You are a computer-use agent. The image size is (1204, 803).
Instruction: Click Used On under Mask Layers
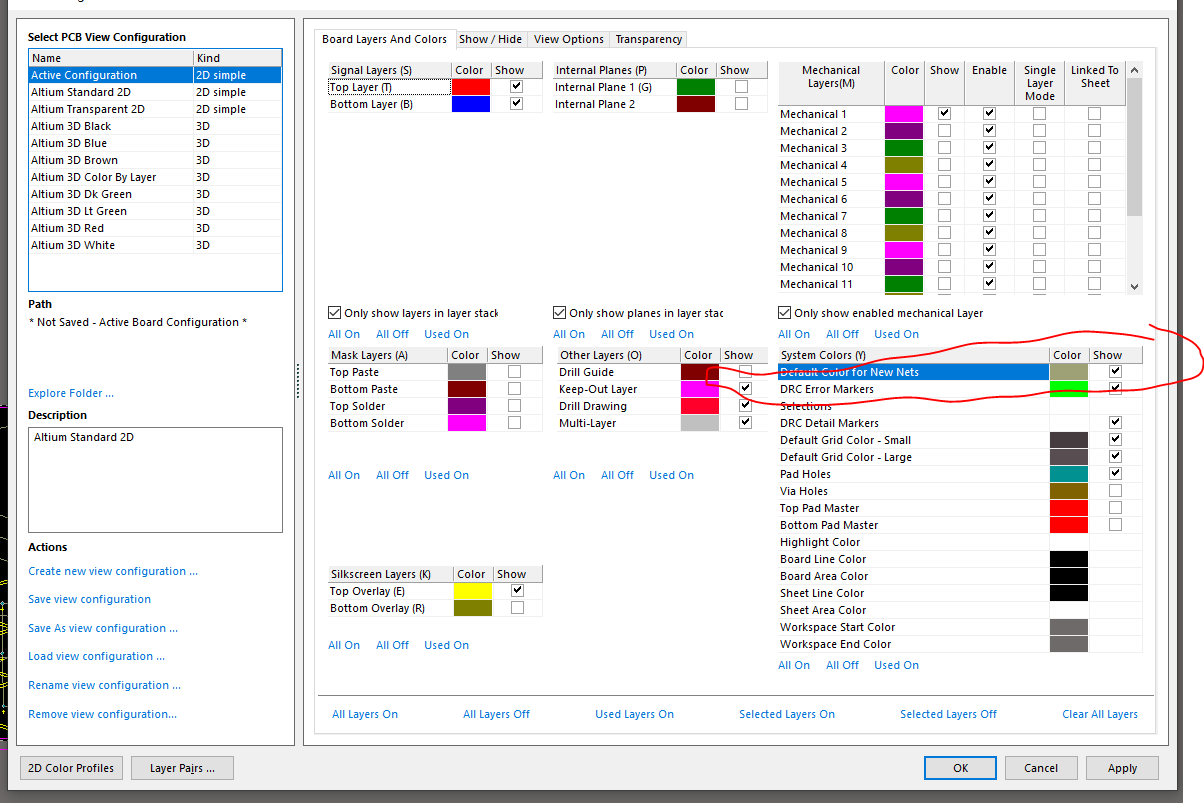point(446,475)
